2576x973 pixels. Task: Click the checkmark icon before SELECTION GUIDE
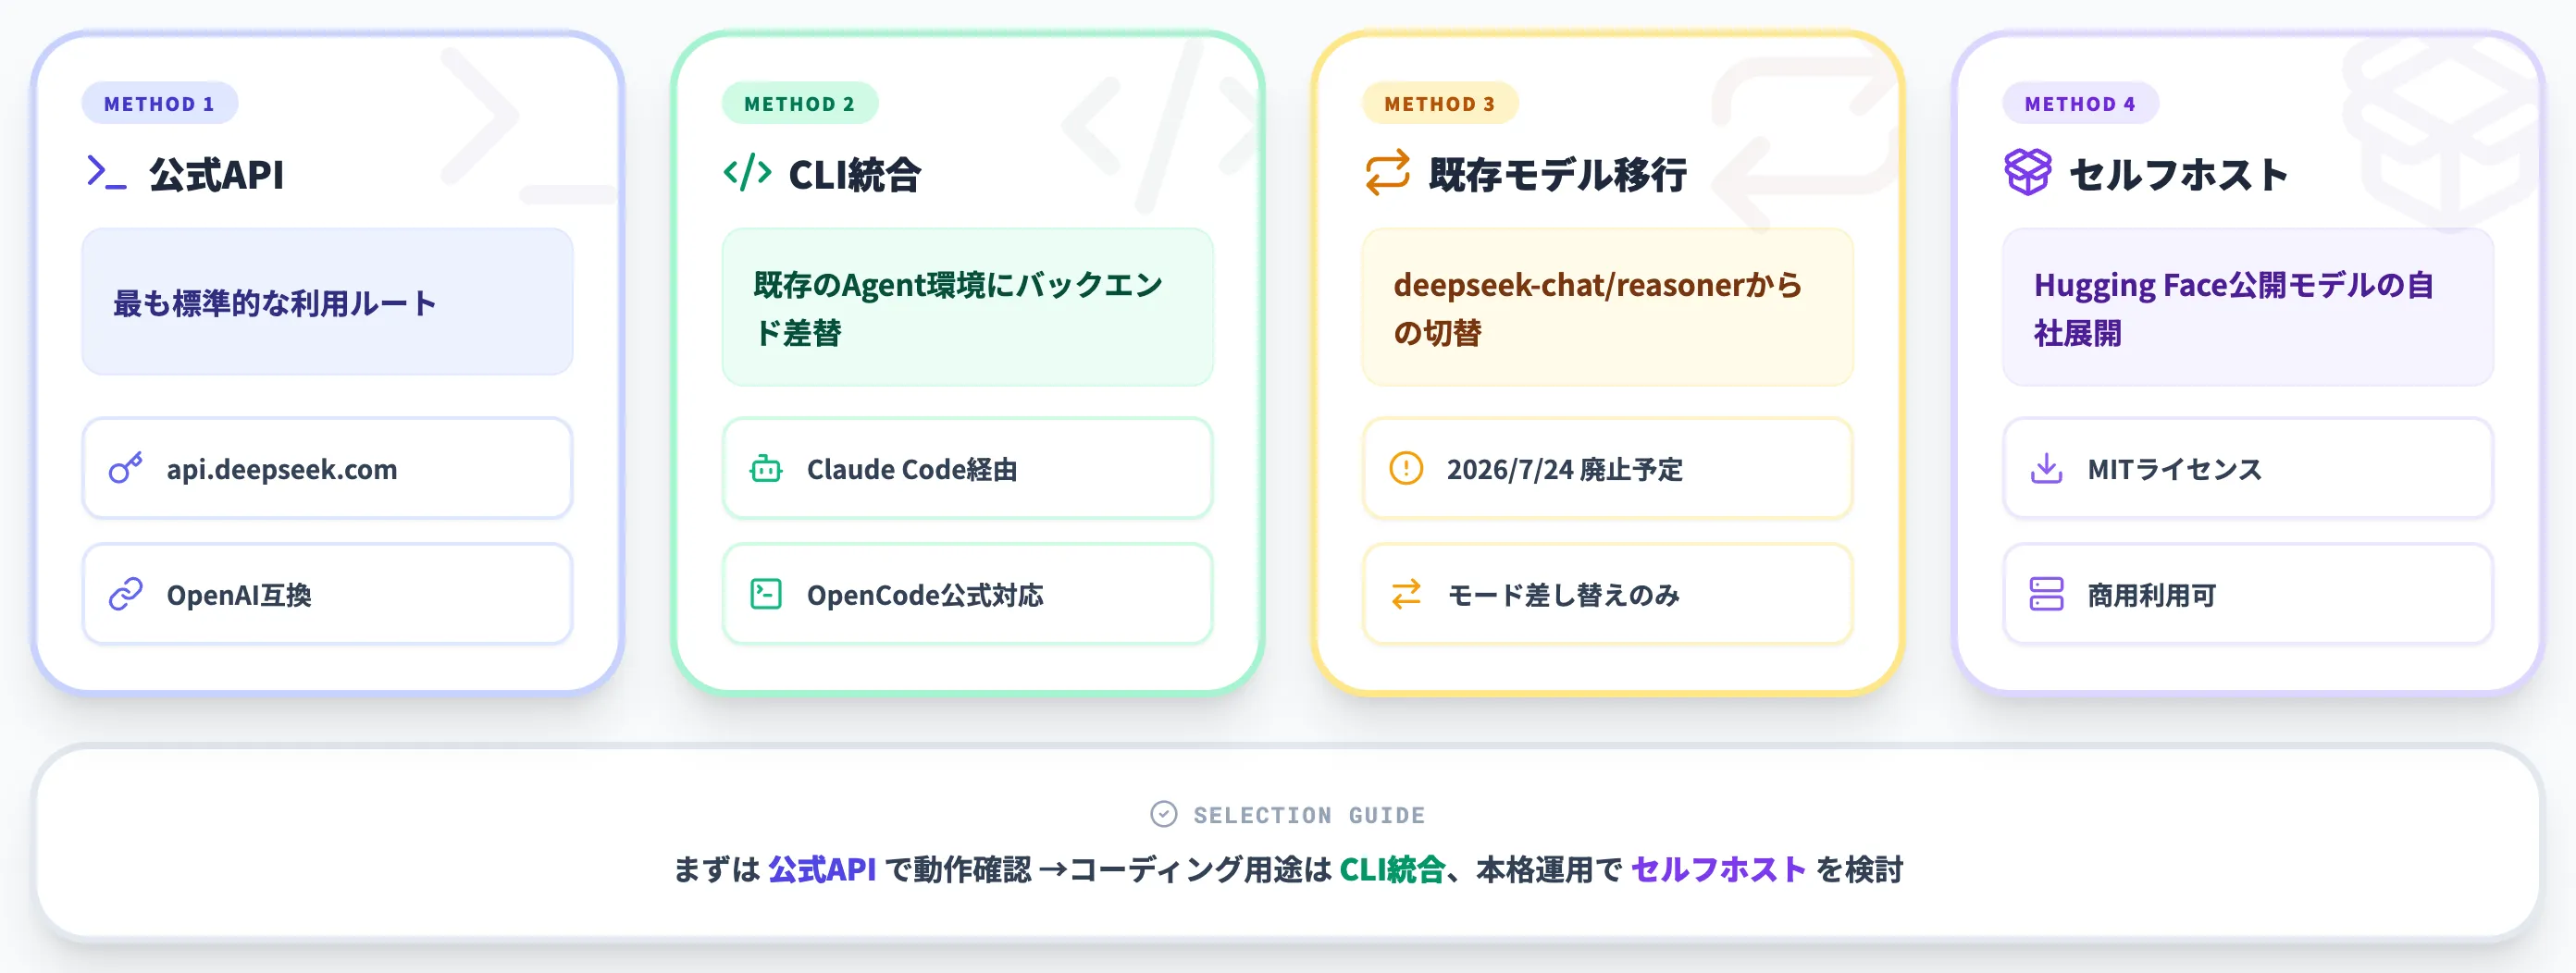coord(1163,814)
